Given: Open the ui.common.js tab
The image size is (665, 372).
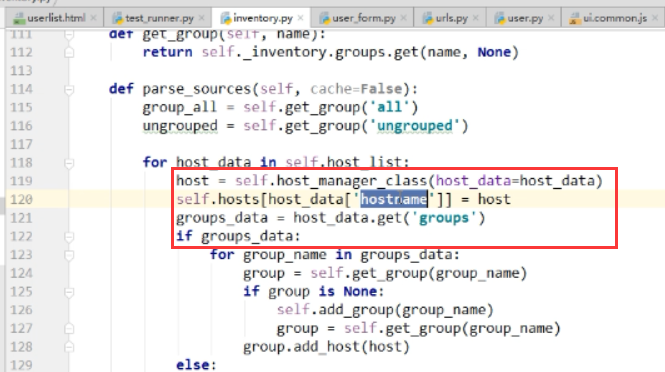Looking at the screenshot, I should coord(614,18).
